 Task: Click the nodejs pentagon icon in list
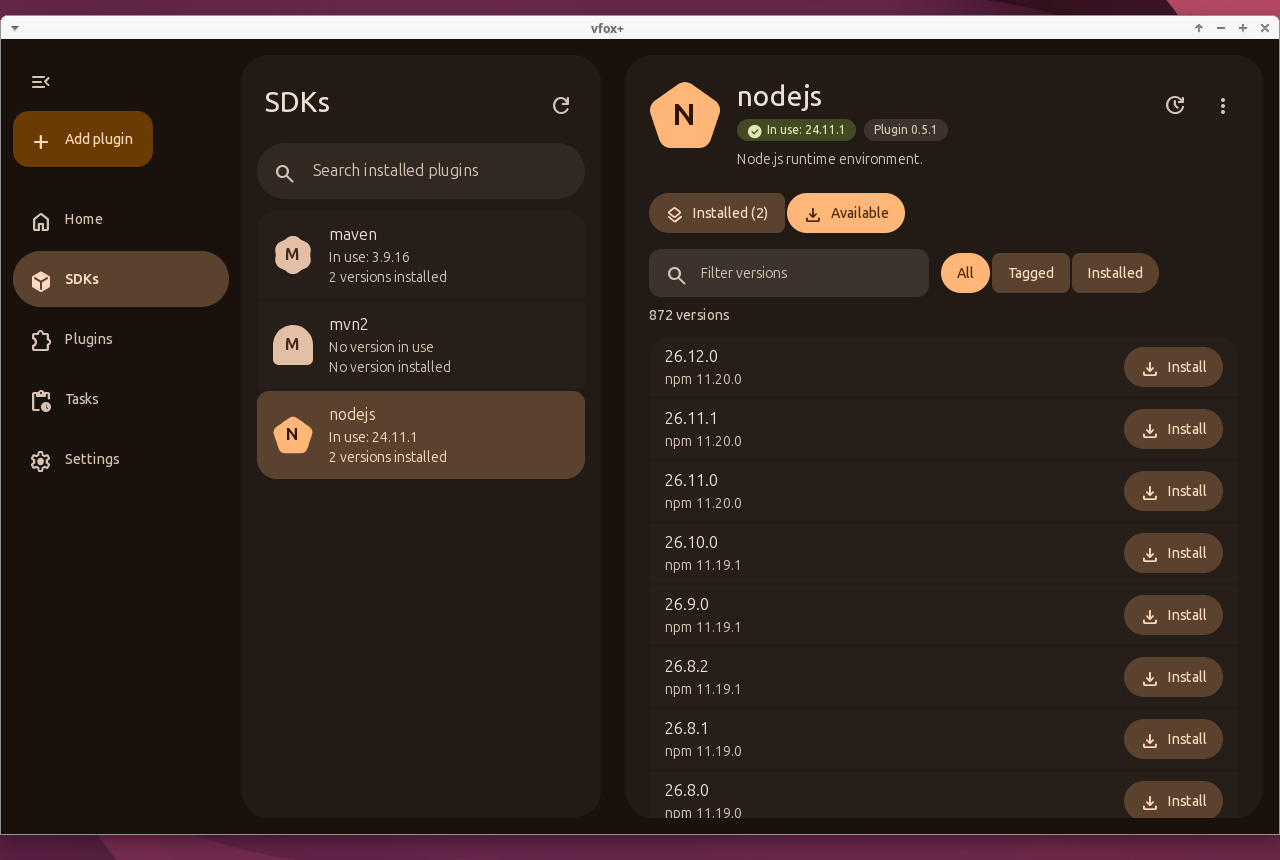tap(293, 435)
